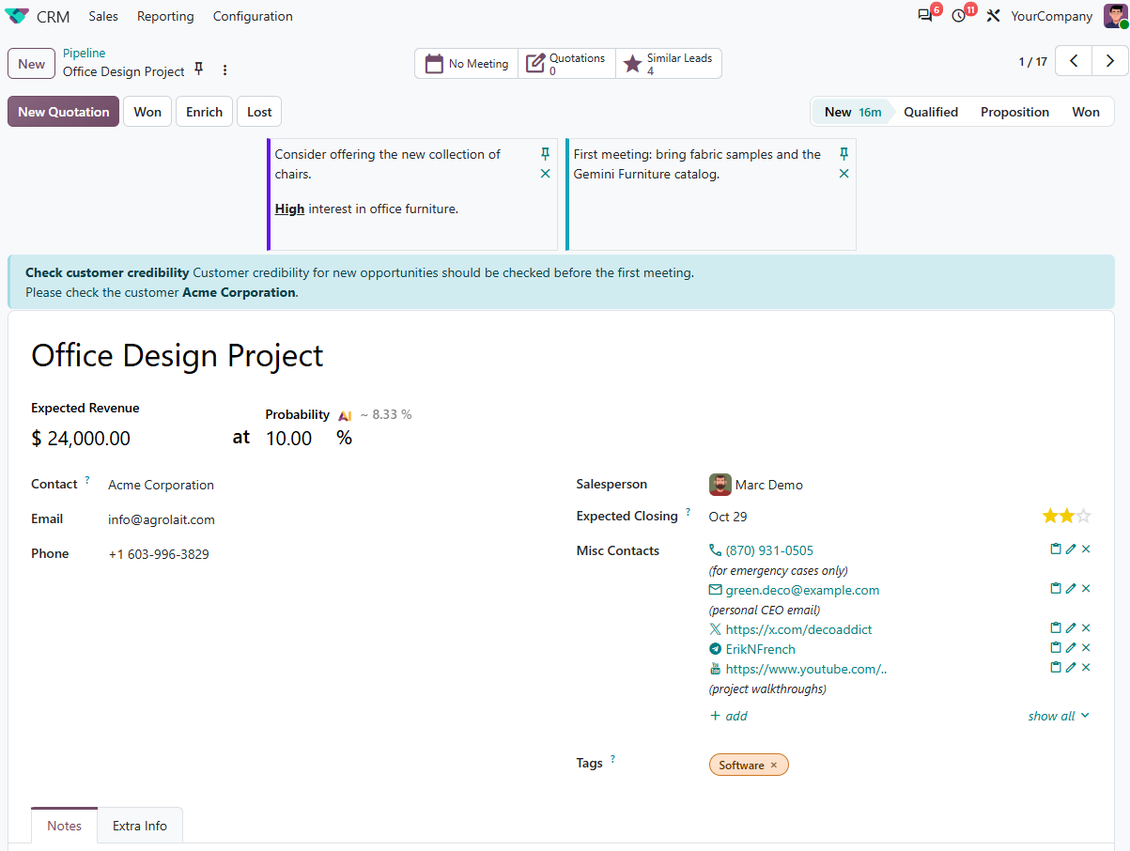This screenshot has height=851, width=1130.
Task: Open the user avatar menu
Action: [x=1115, y=16]
